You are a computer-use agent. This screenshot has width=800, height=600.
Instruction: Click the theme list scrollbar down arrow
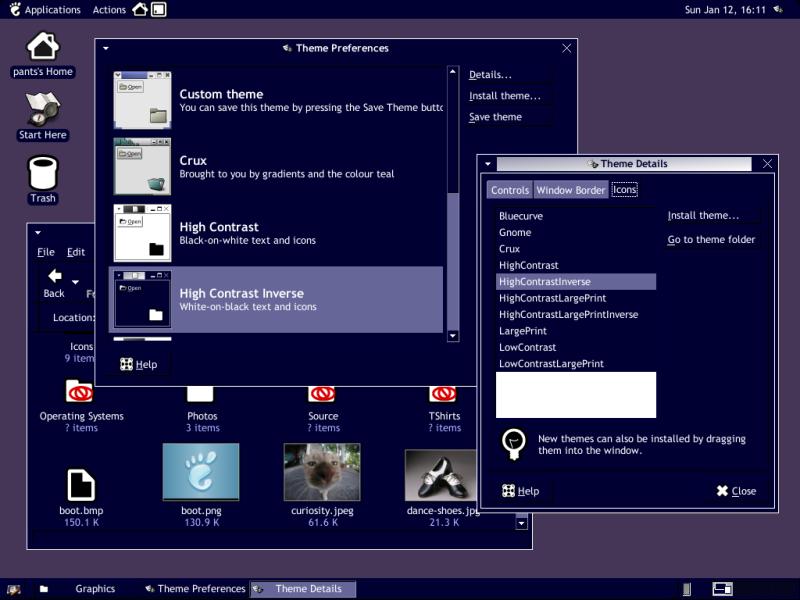click(453, 336)
